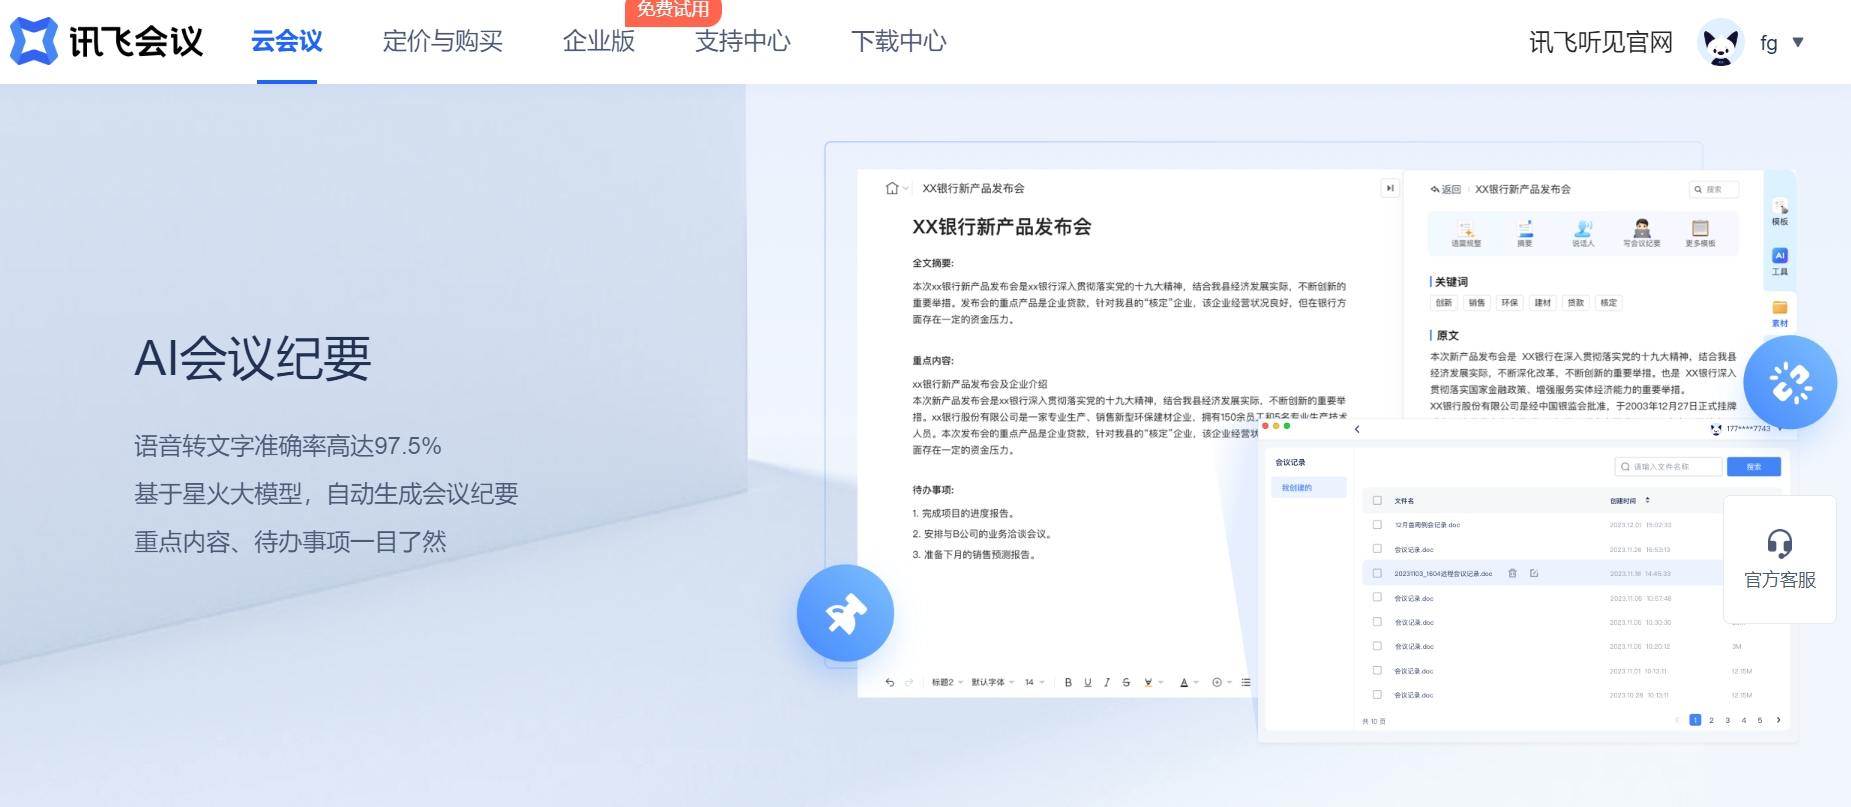Toggle the select-all checkbox beside 文件名

point(1377,500)
